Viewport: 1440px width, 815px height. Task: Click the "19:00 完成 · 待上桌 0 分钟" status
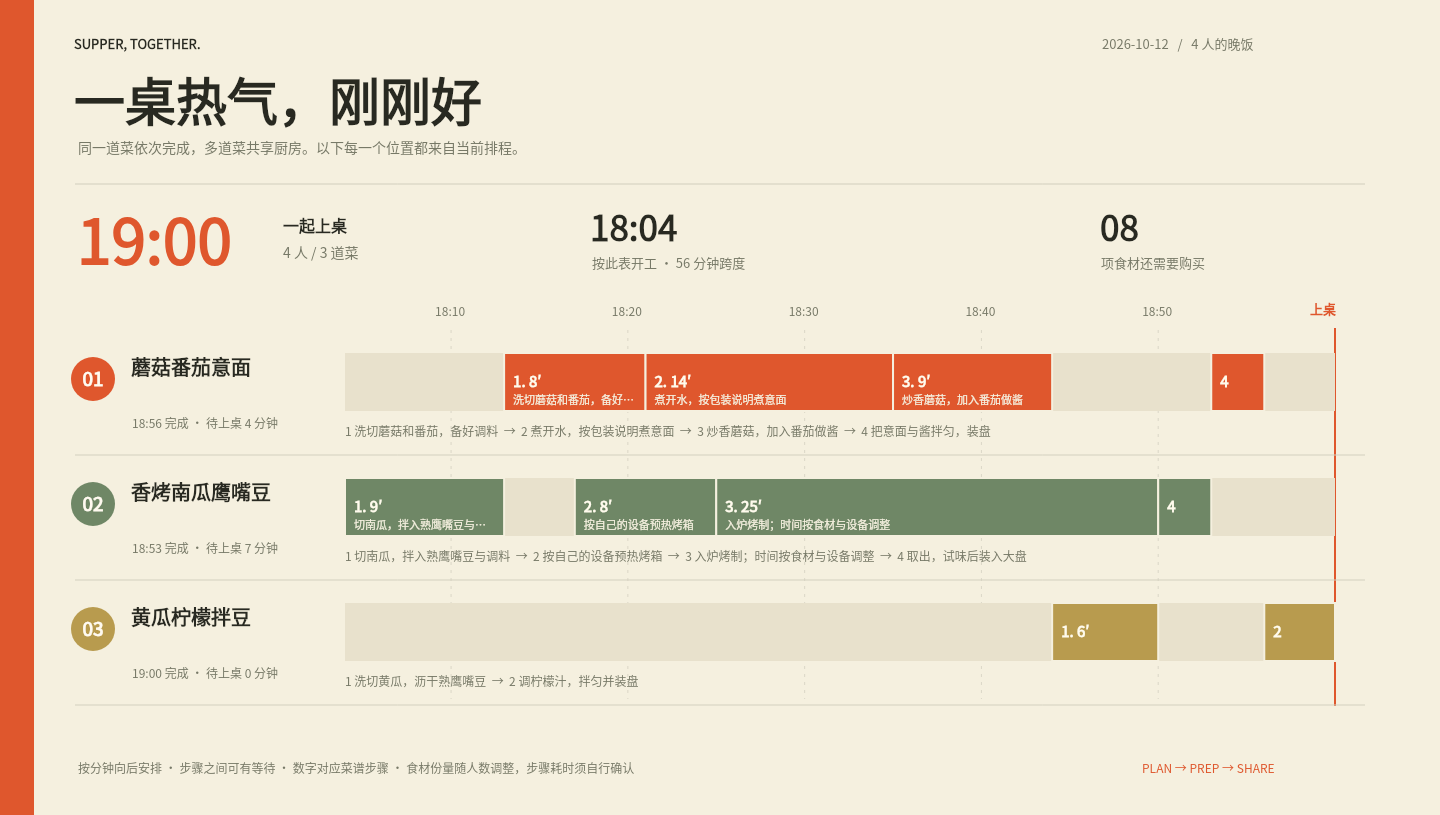[x=205, y=673]
